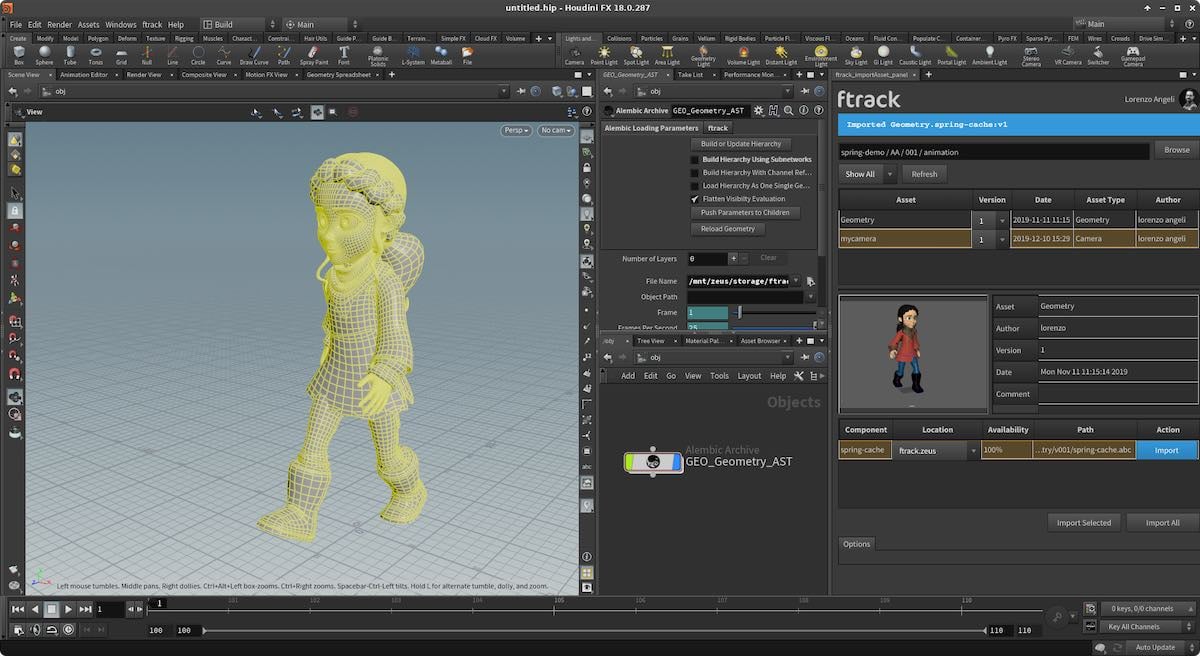The image size is (1200, 656).
Task: Open Geometry asset version dropdown
Action: click(991, 220)
